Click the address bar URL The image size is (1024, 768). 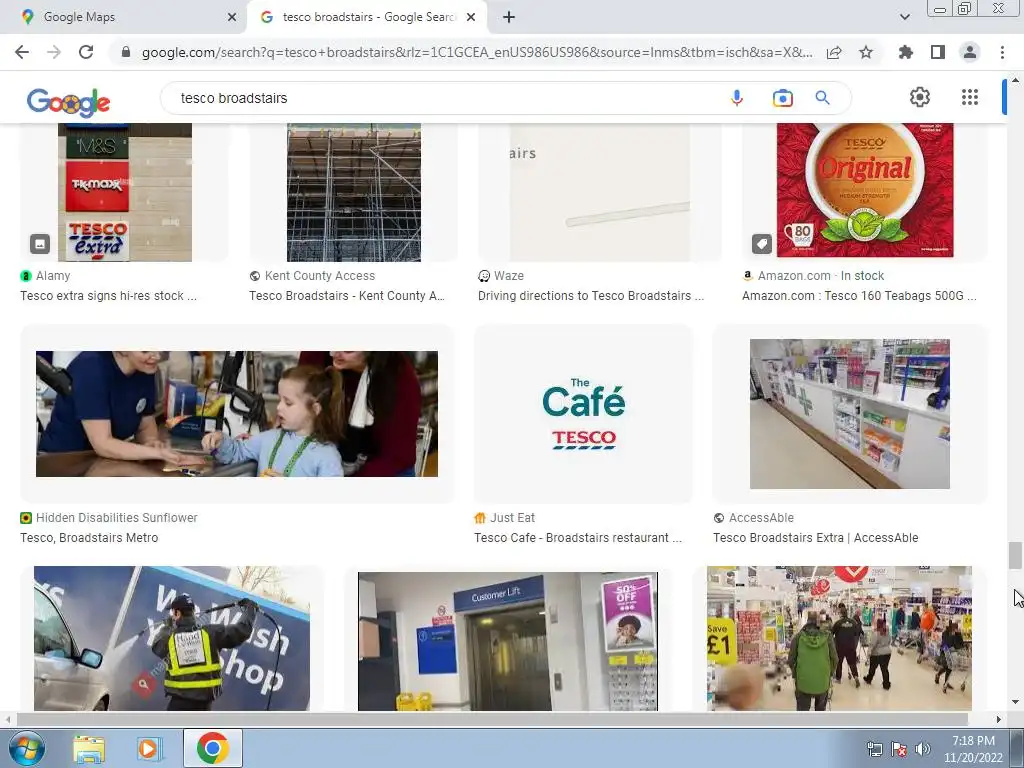(x=477, y=52)
